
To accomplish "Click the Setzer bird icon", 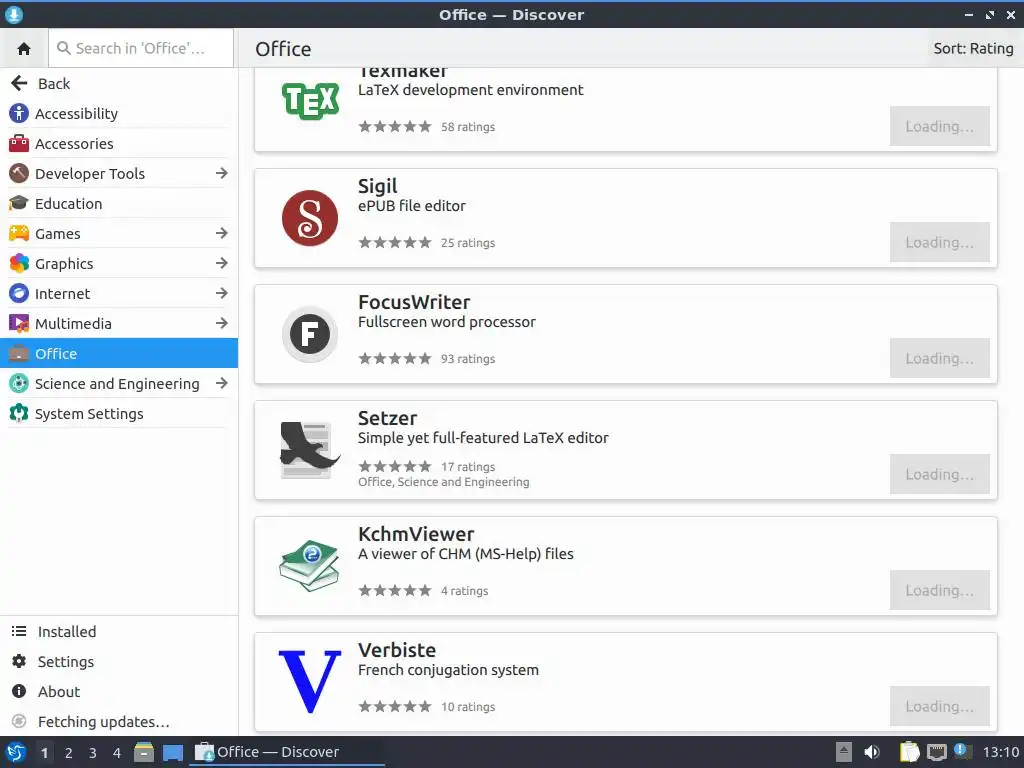I will point(310,450).
